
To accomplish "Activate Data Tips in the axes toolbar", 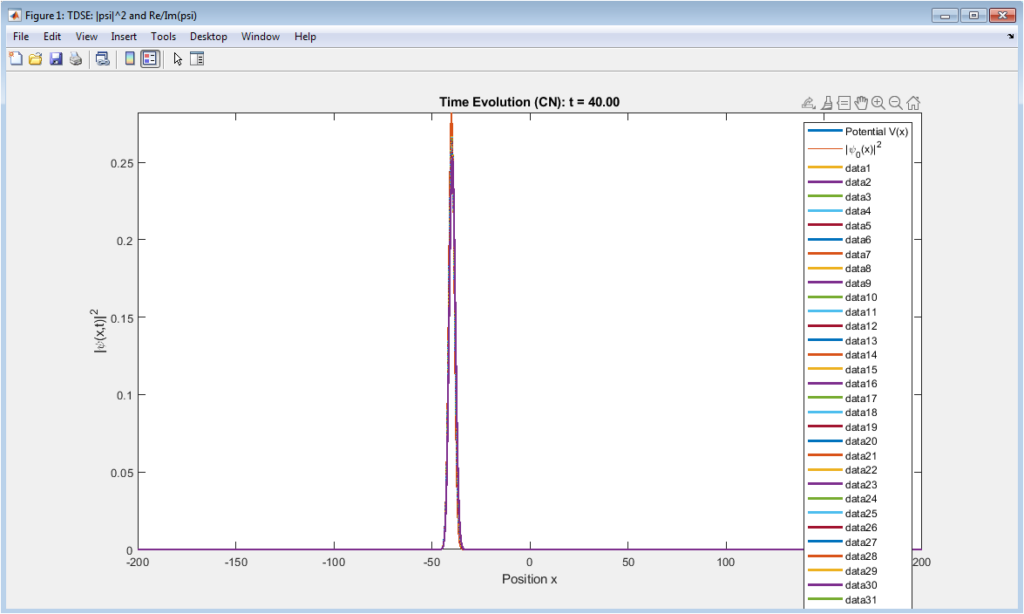I will point(844,101).
